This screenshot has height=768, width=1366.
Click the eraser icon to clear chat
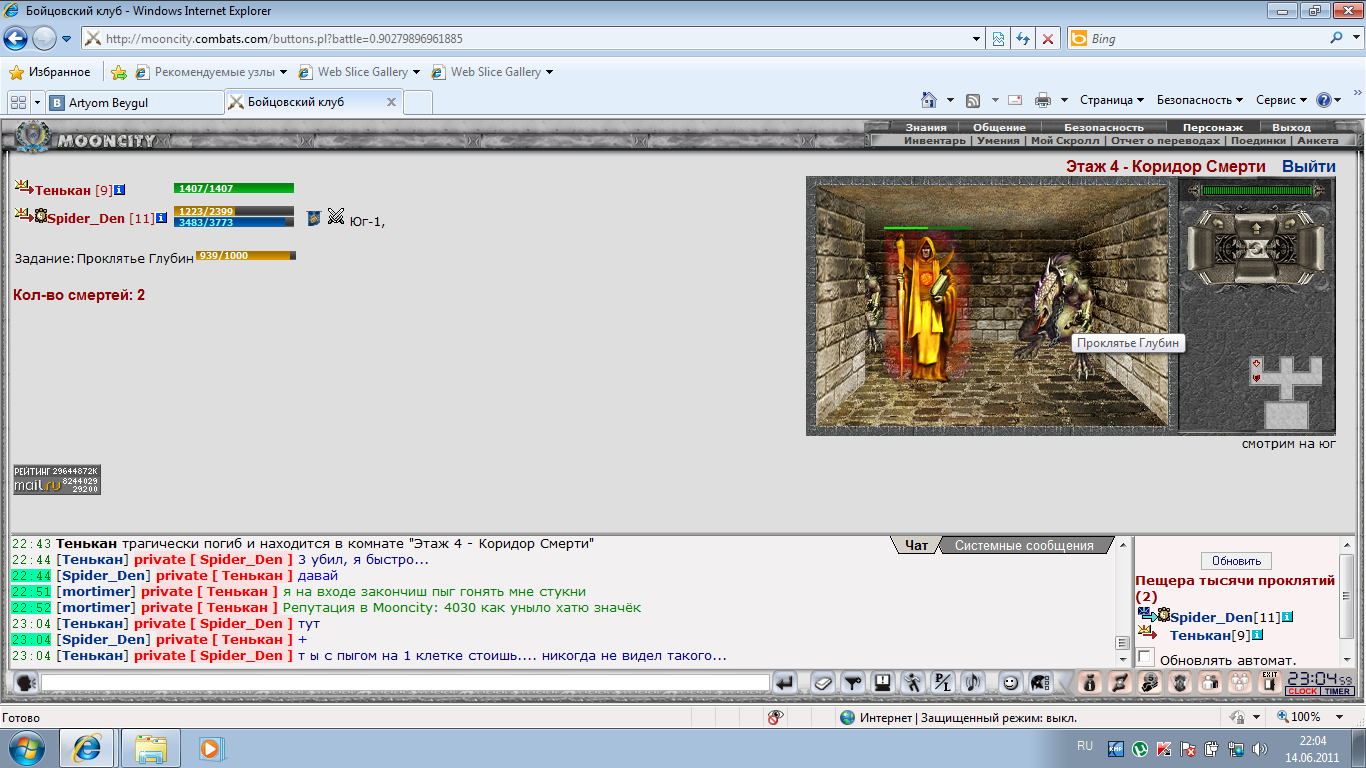[x=822, y=683]
